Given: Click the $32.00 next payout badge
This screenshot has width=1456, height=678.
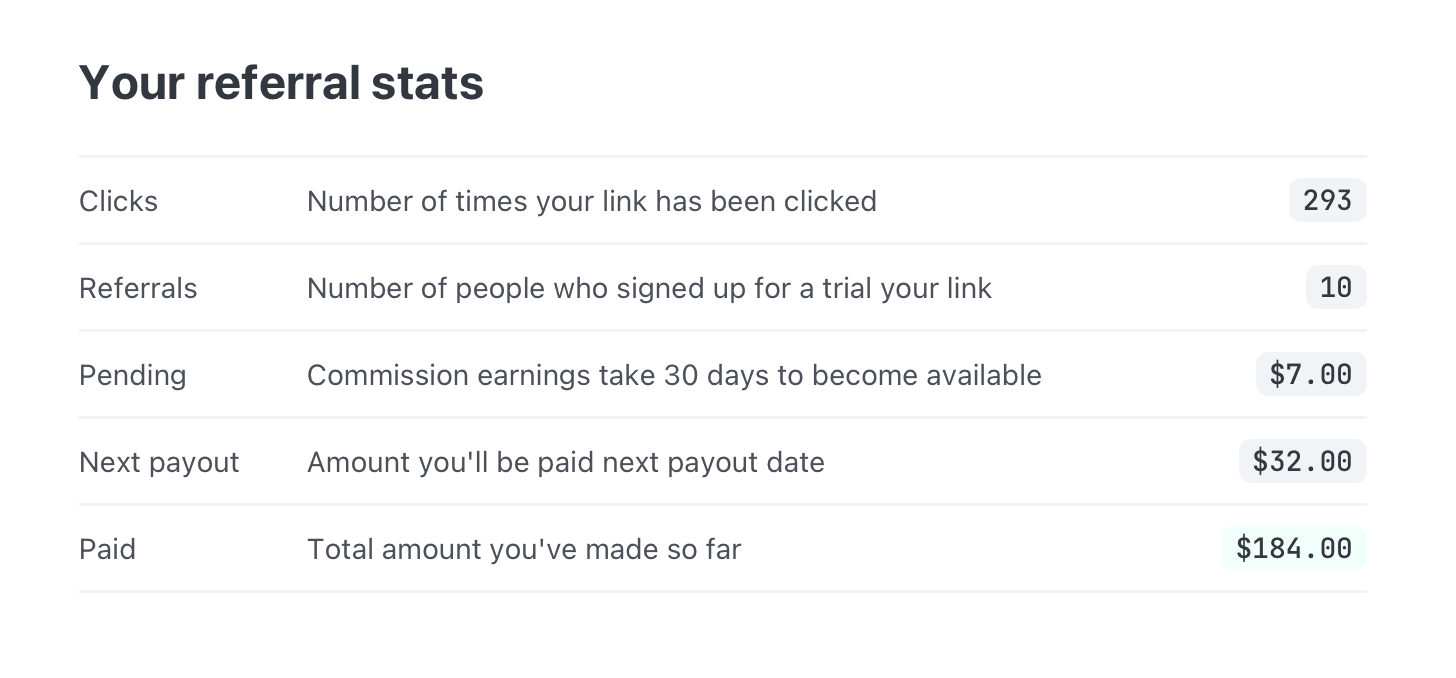Looking at the screenshot, I should tap(1302, 462).
